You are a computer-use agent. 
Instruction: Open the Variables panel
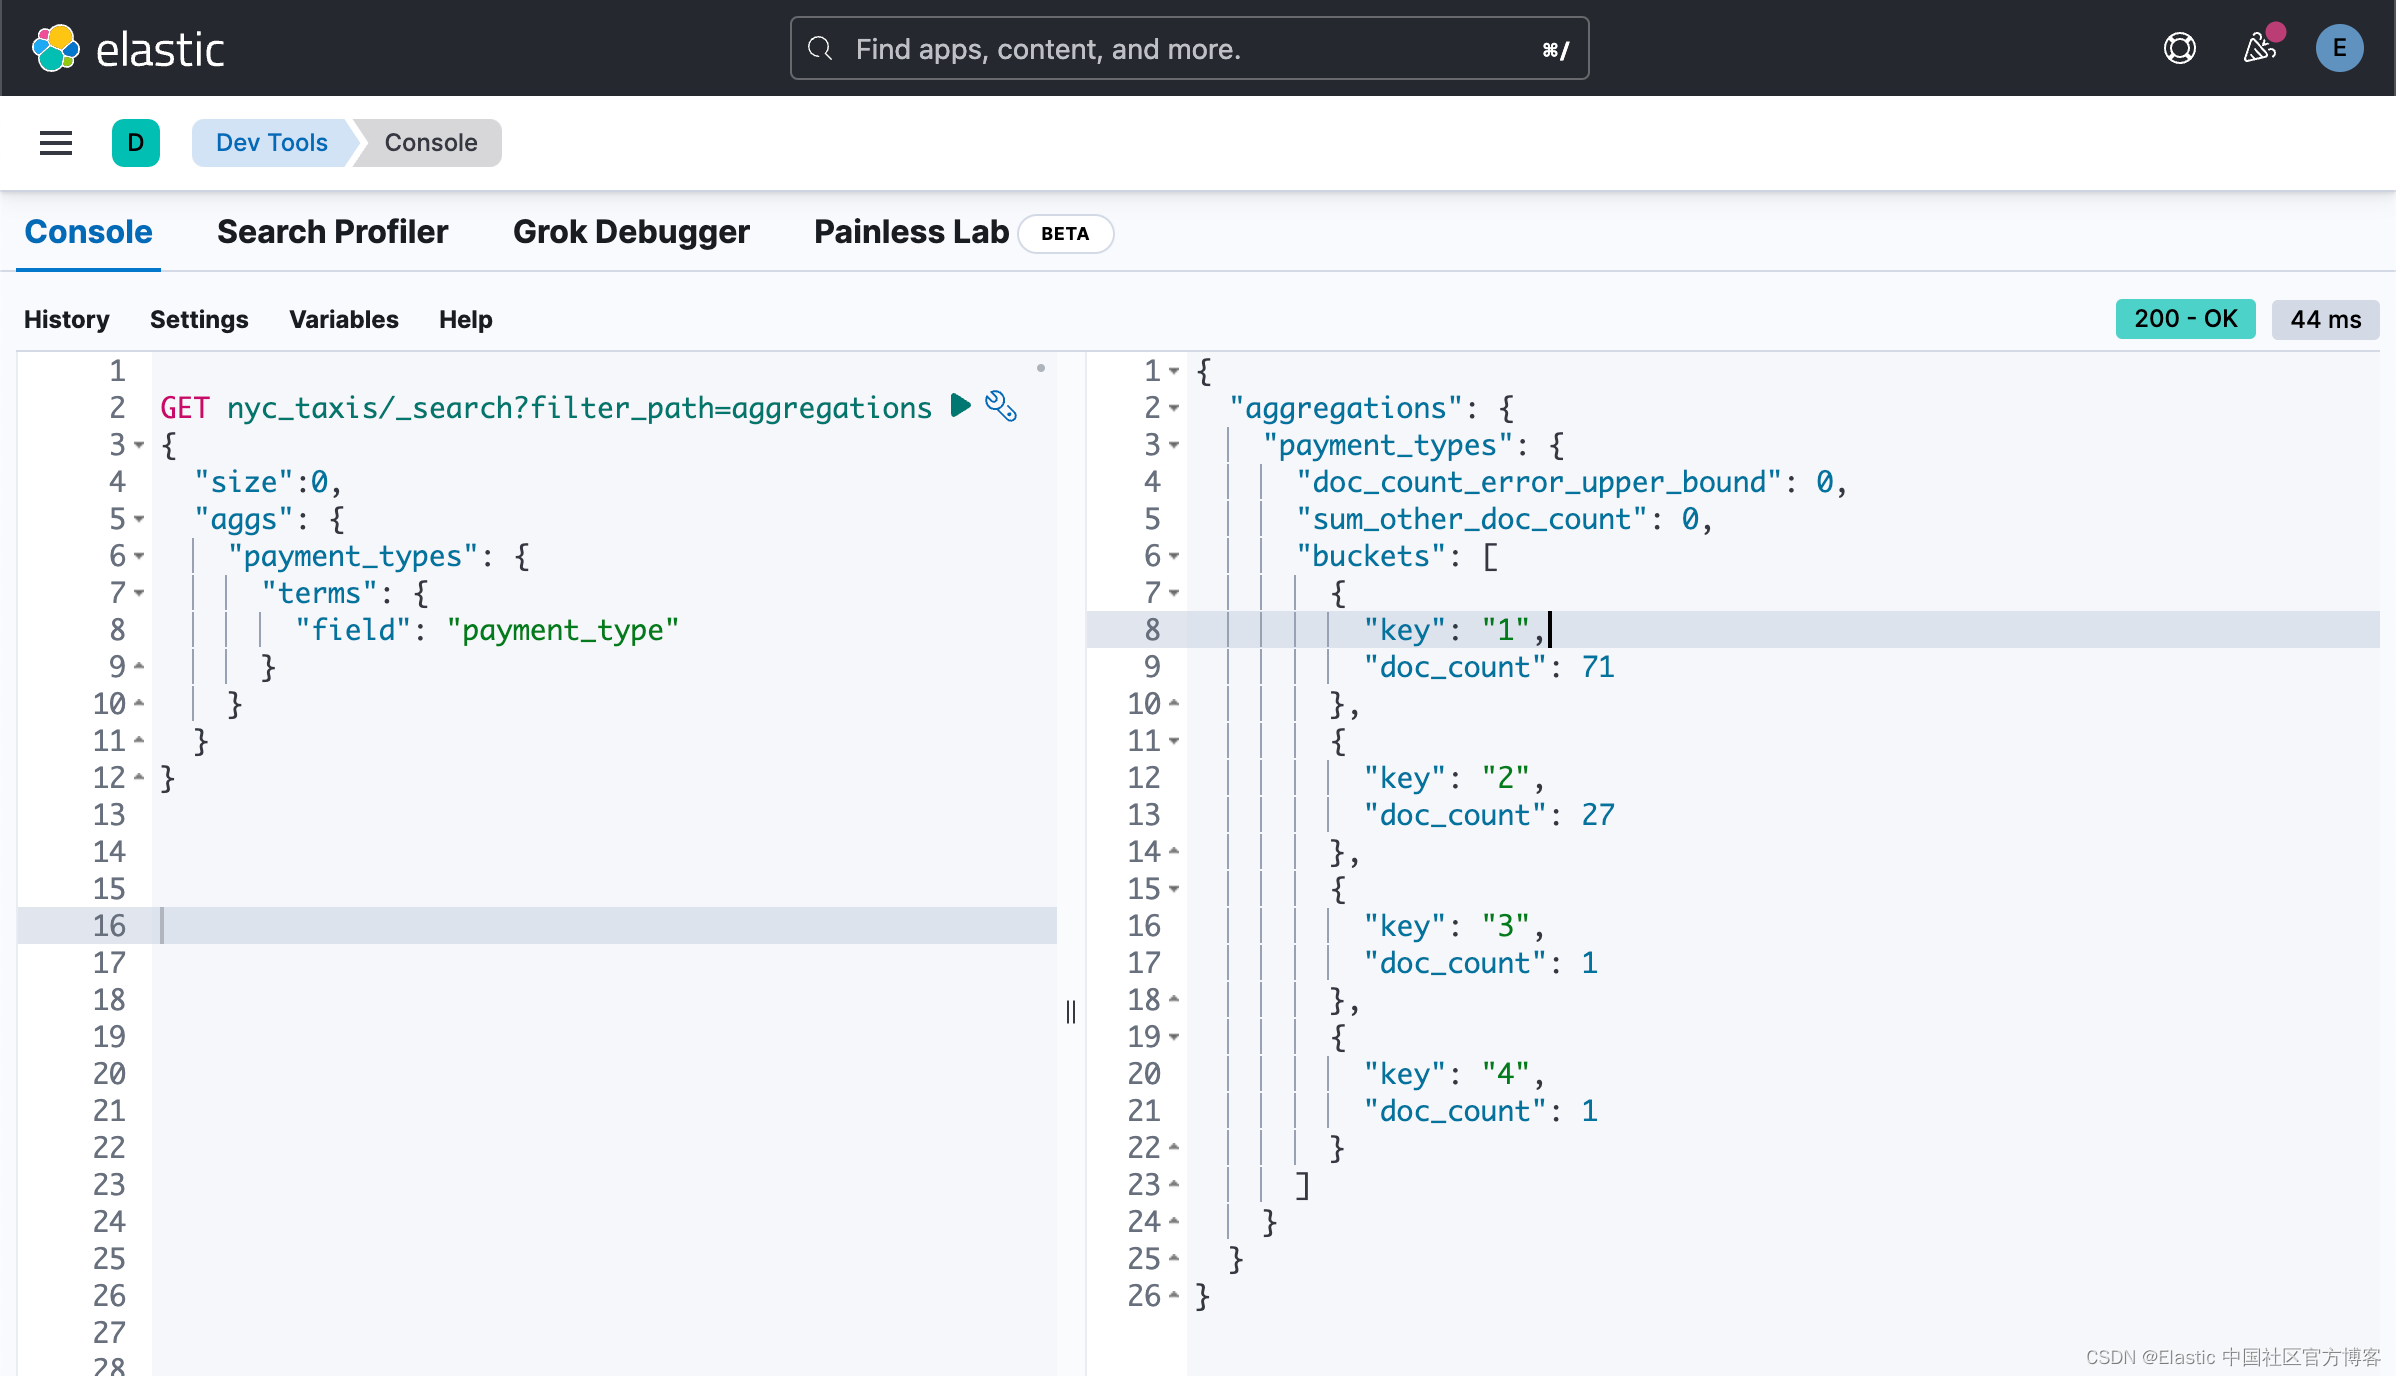click(x=344, y=319)
